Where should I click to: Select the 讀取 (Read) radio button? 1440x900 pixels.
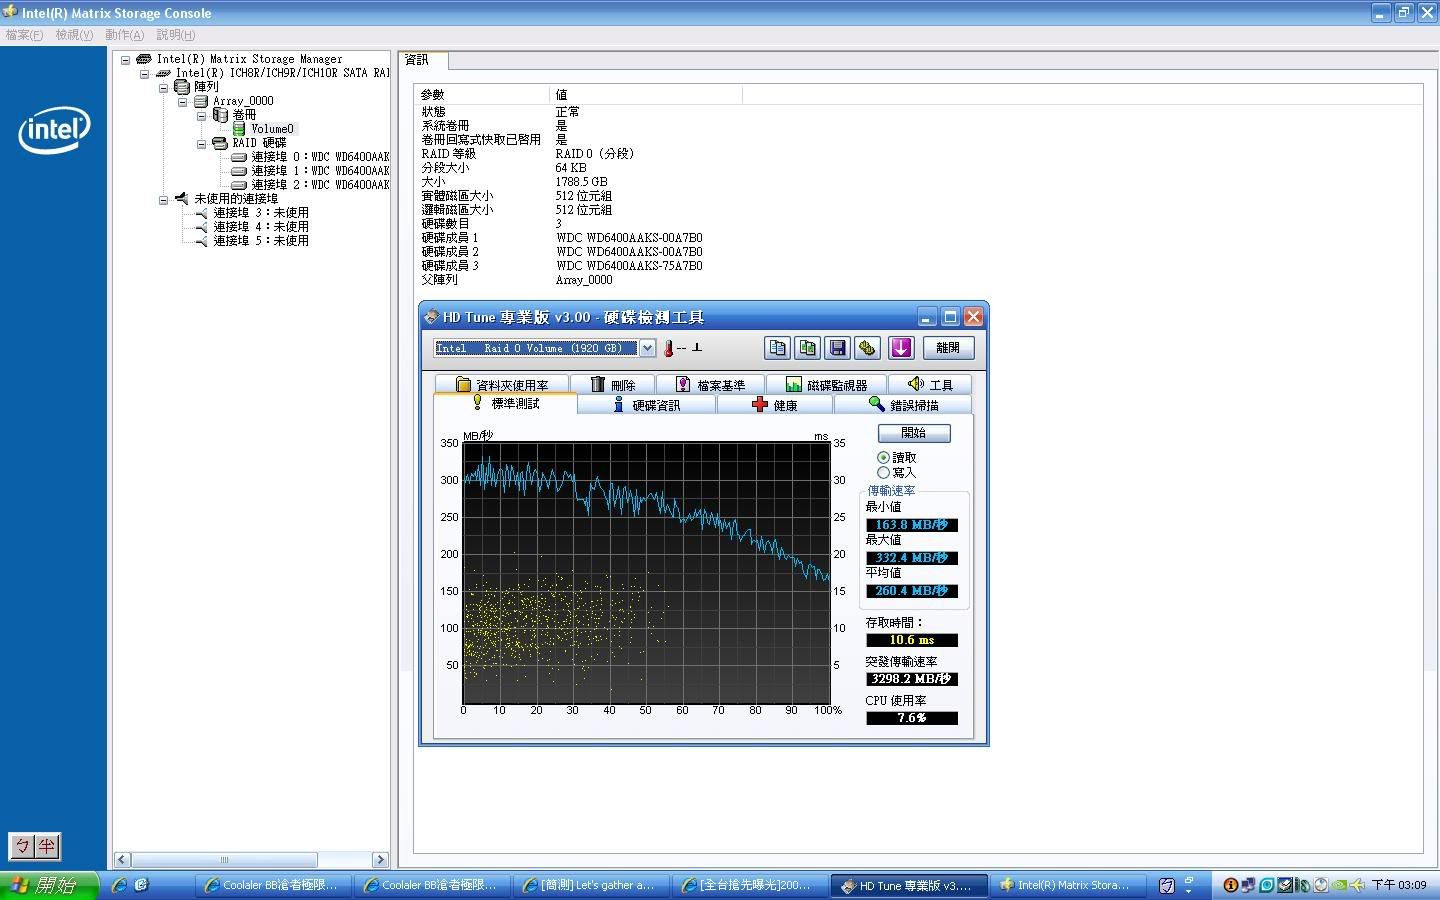point(883,458)
